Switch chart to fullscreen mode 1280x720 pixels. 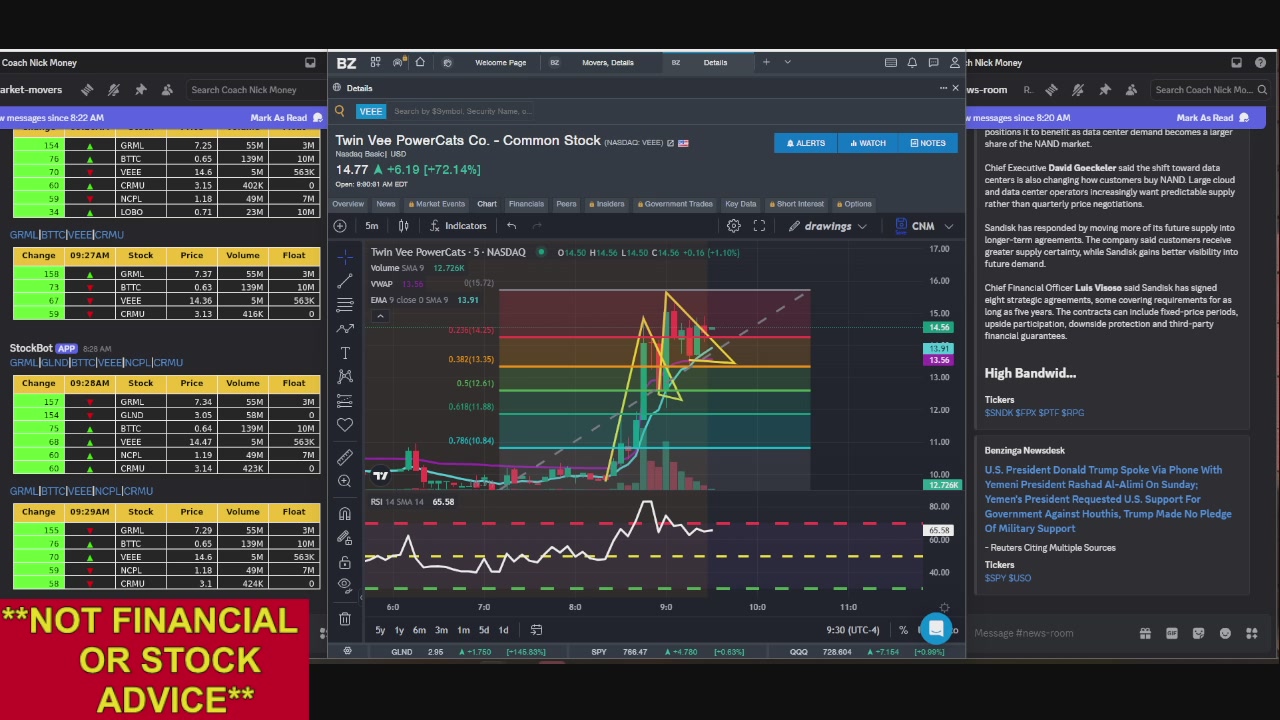(x=759, y=226)
